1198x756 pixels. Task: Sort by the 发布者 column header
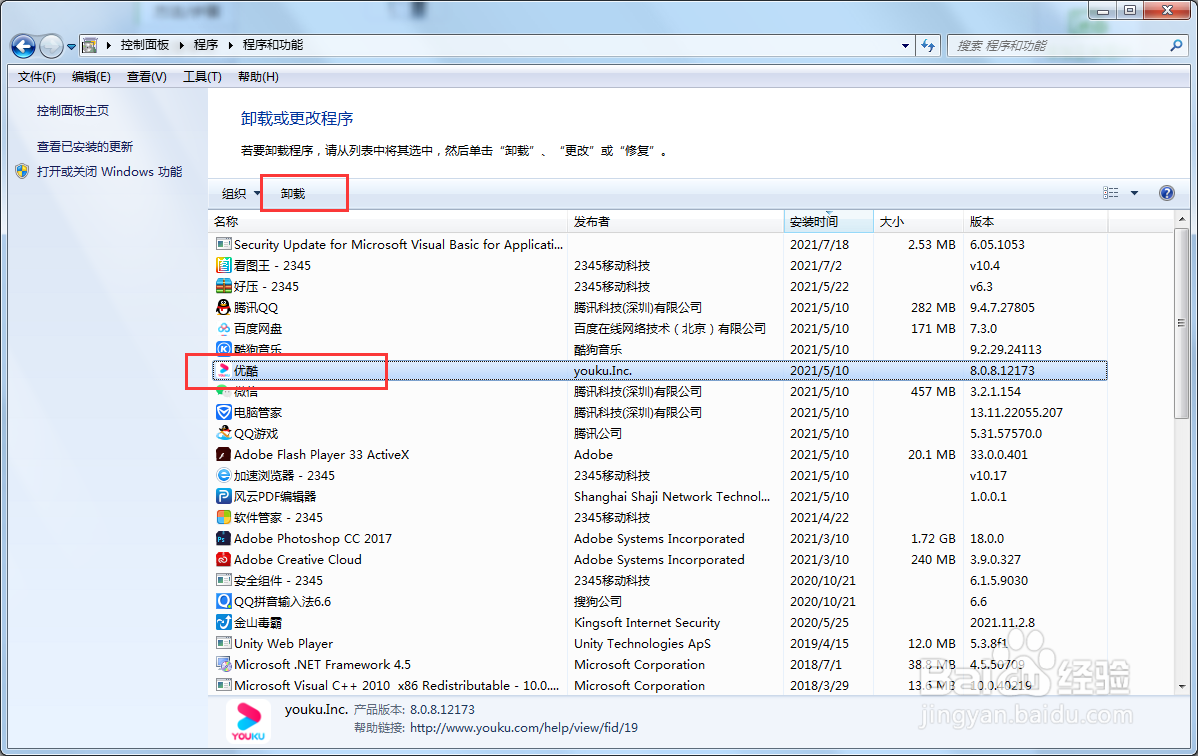pos(676,222)
